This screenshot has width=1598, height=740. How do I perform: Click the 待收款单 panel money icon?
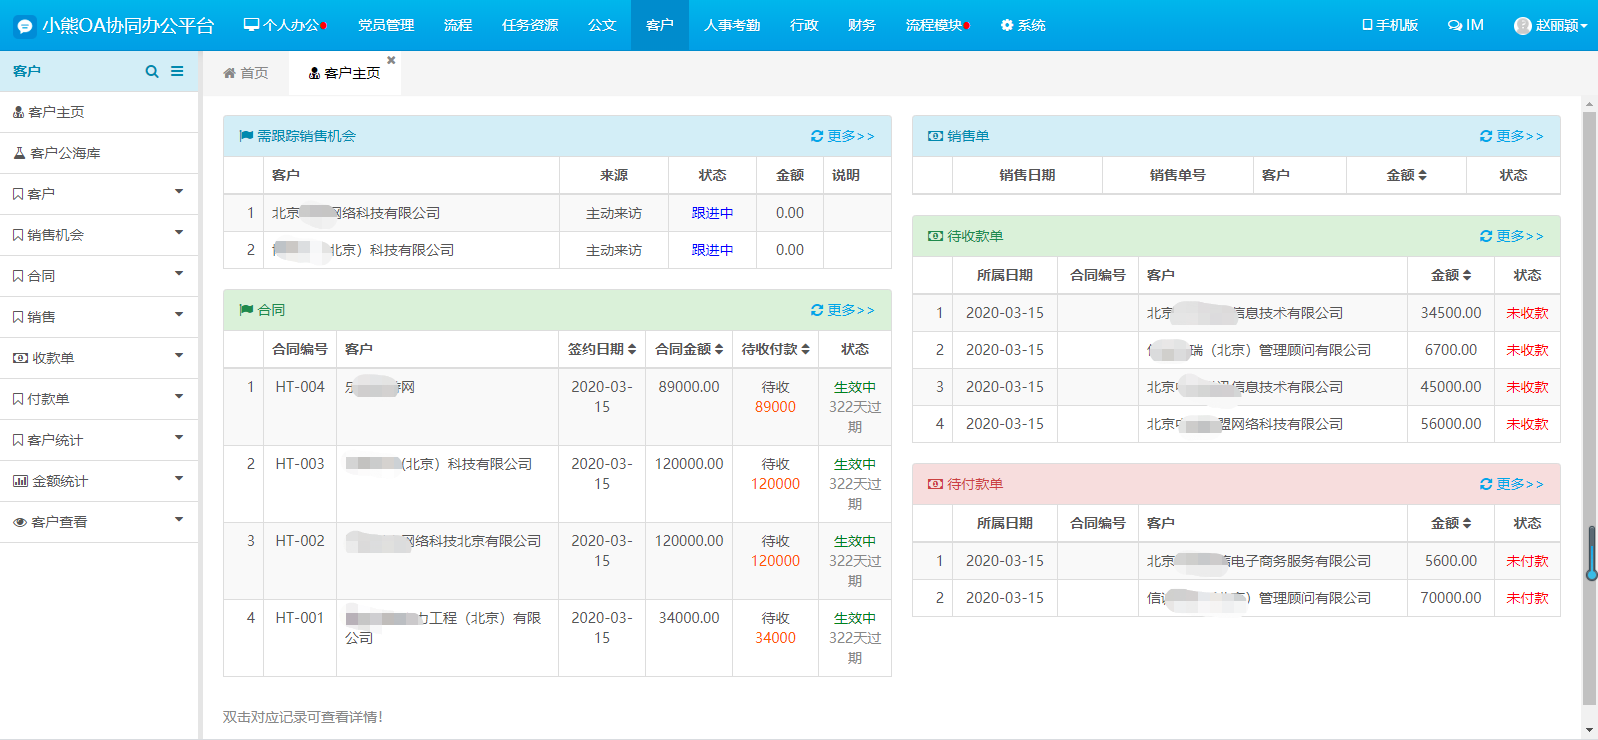(x=935, y=236)
